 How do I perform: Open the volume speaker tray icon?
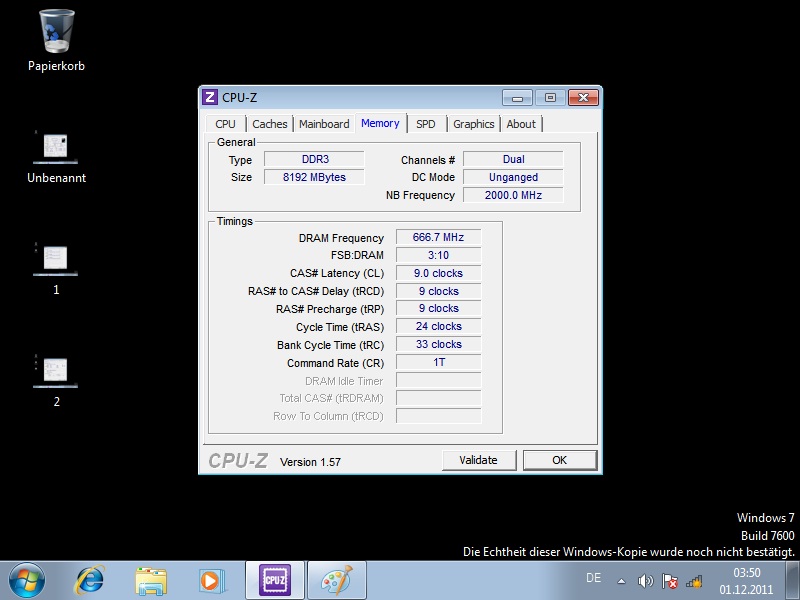tap(645, 581)
